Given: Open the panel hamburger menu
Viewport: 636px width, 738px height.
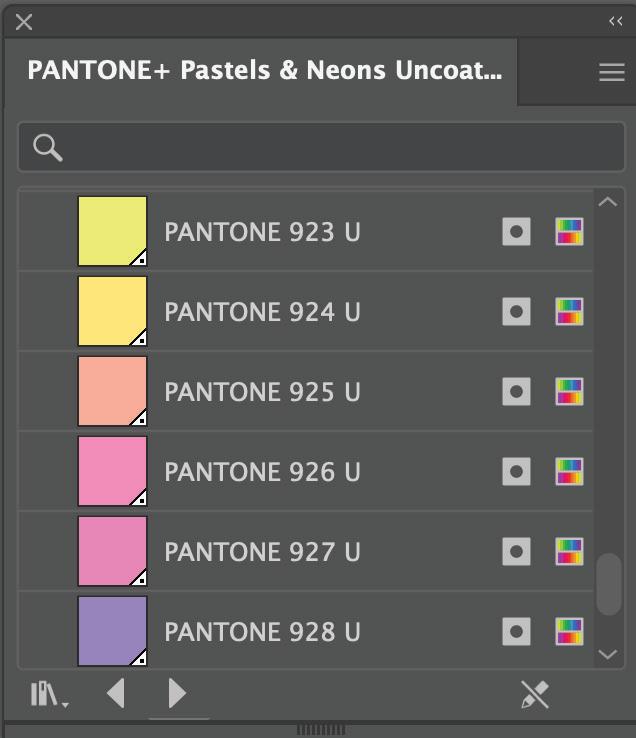Looking at the screenshot, I should click(x=612, y=72).
